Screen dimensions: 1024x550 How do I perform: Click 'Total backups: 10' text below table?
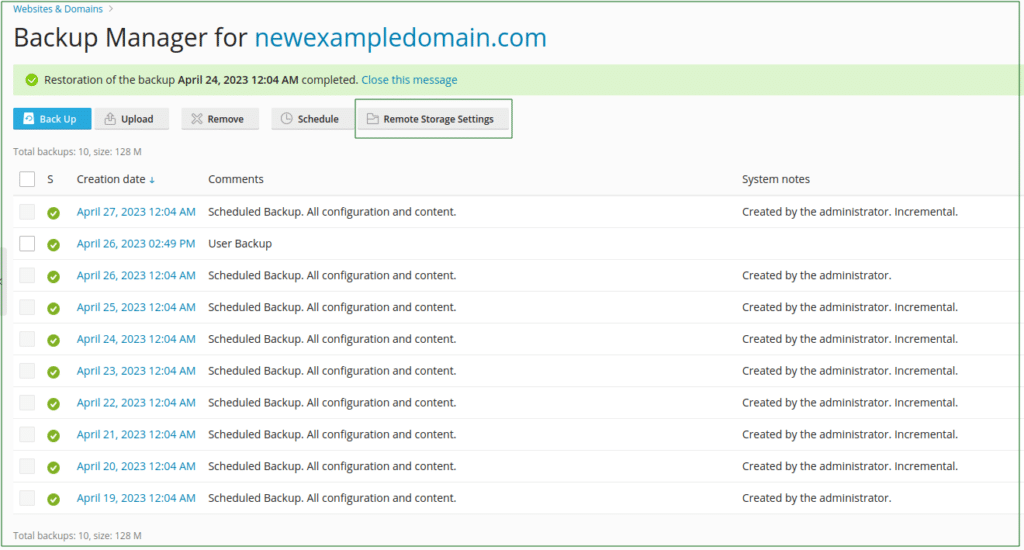pos(77,536)
